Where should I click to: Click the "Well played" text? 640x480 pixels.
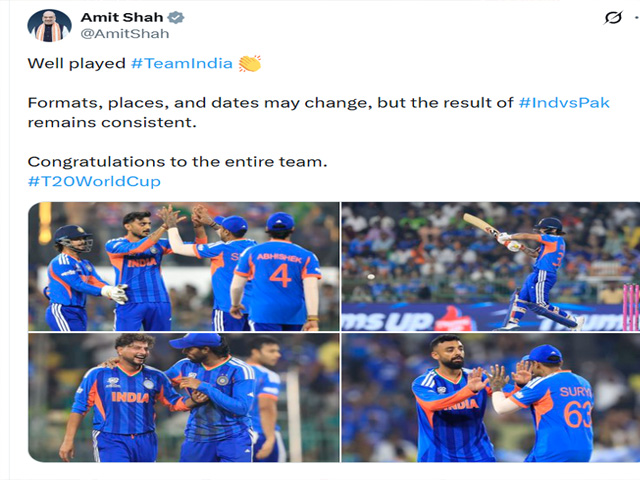tap(76, 64)
